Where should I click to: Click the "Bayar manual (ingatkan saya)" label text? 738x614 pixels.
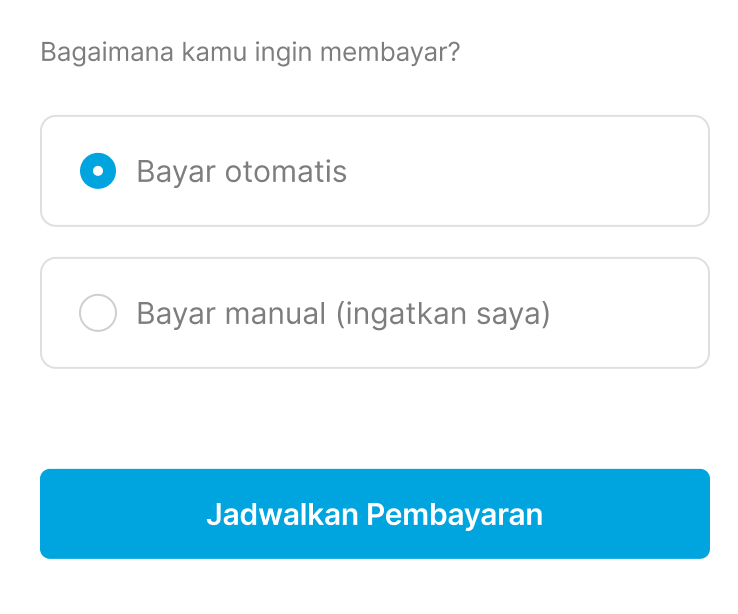(x=343, y=314)
